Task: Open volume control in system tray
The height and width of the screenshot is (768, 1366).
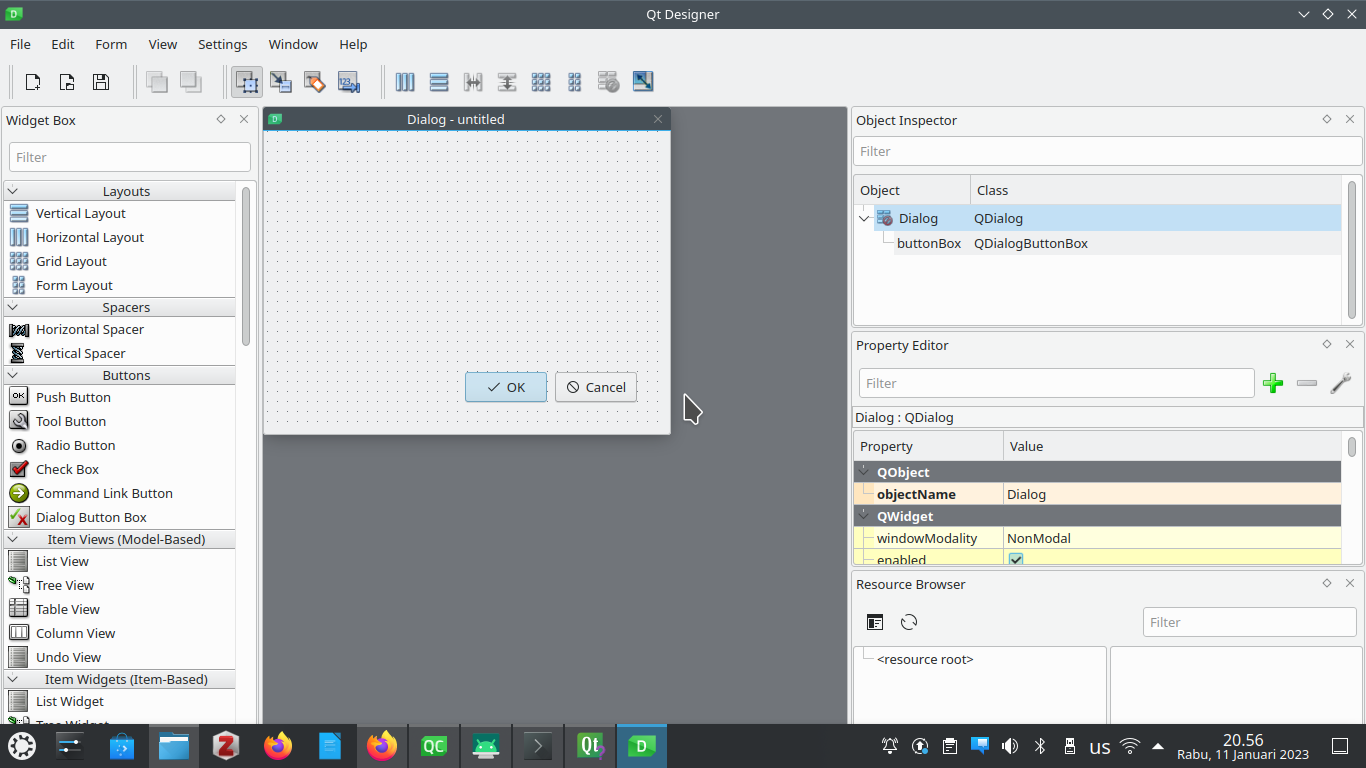Action: [1010, 746]
